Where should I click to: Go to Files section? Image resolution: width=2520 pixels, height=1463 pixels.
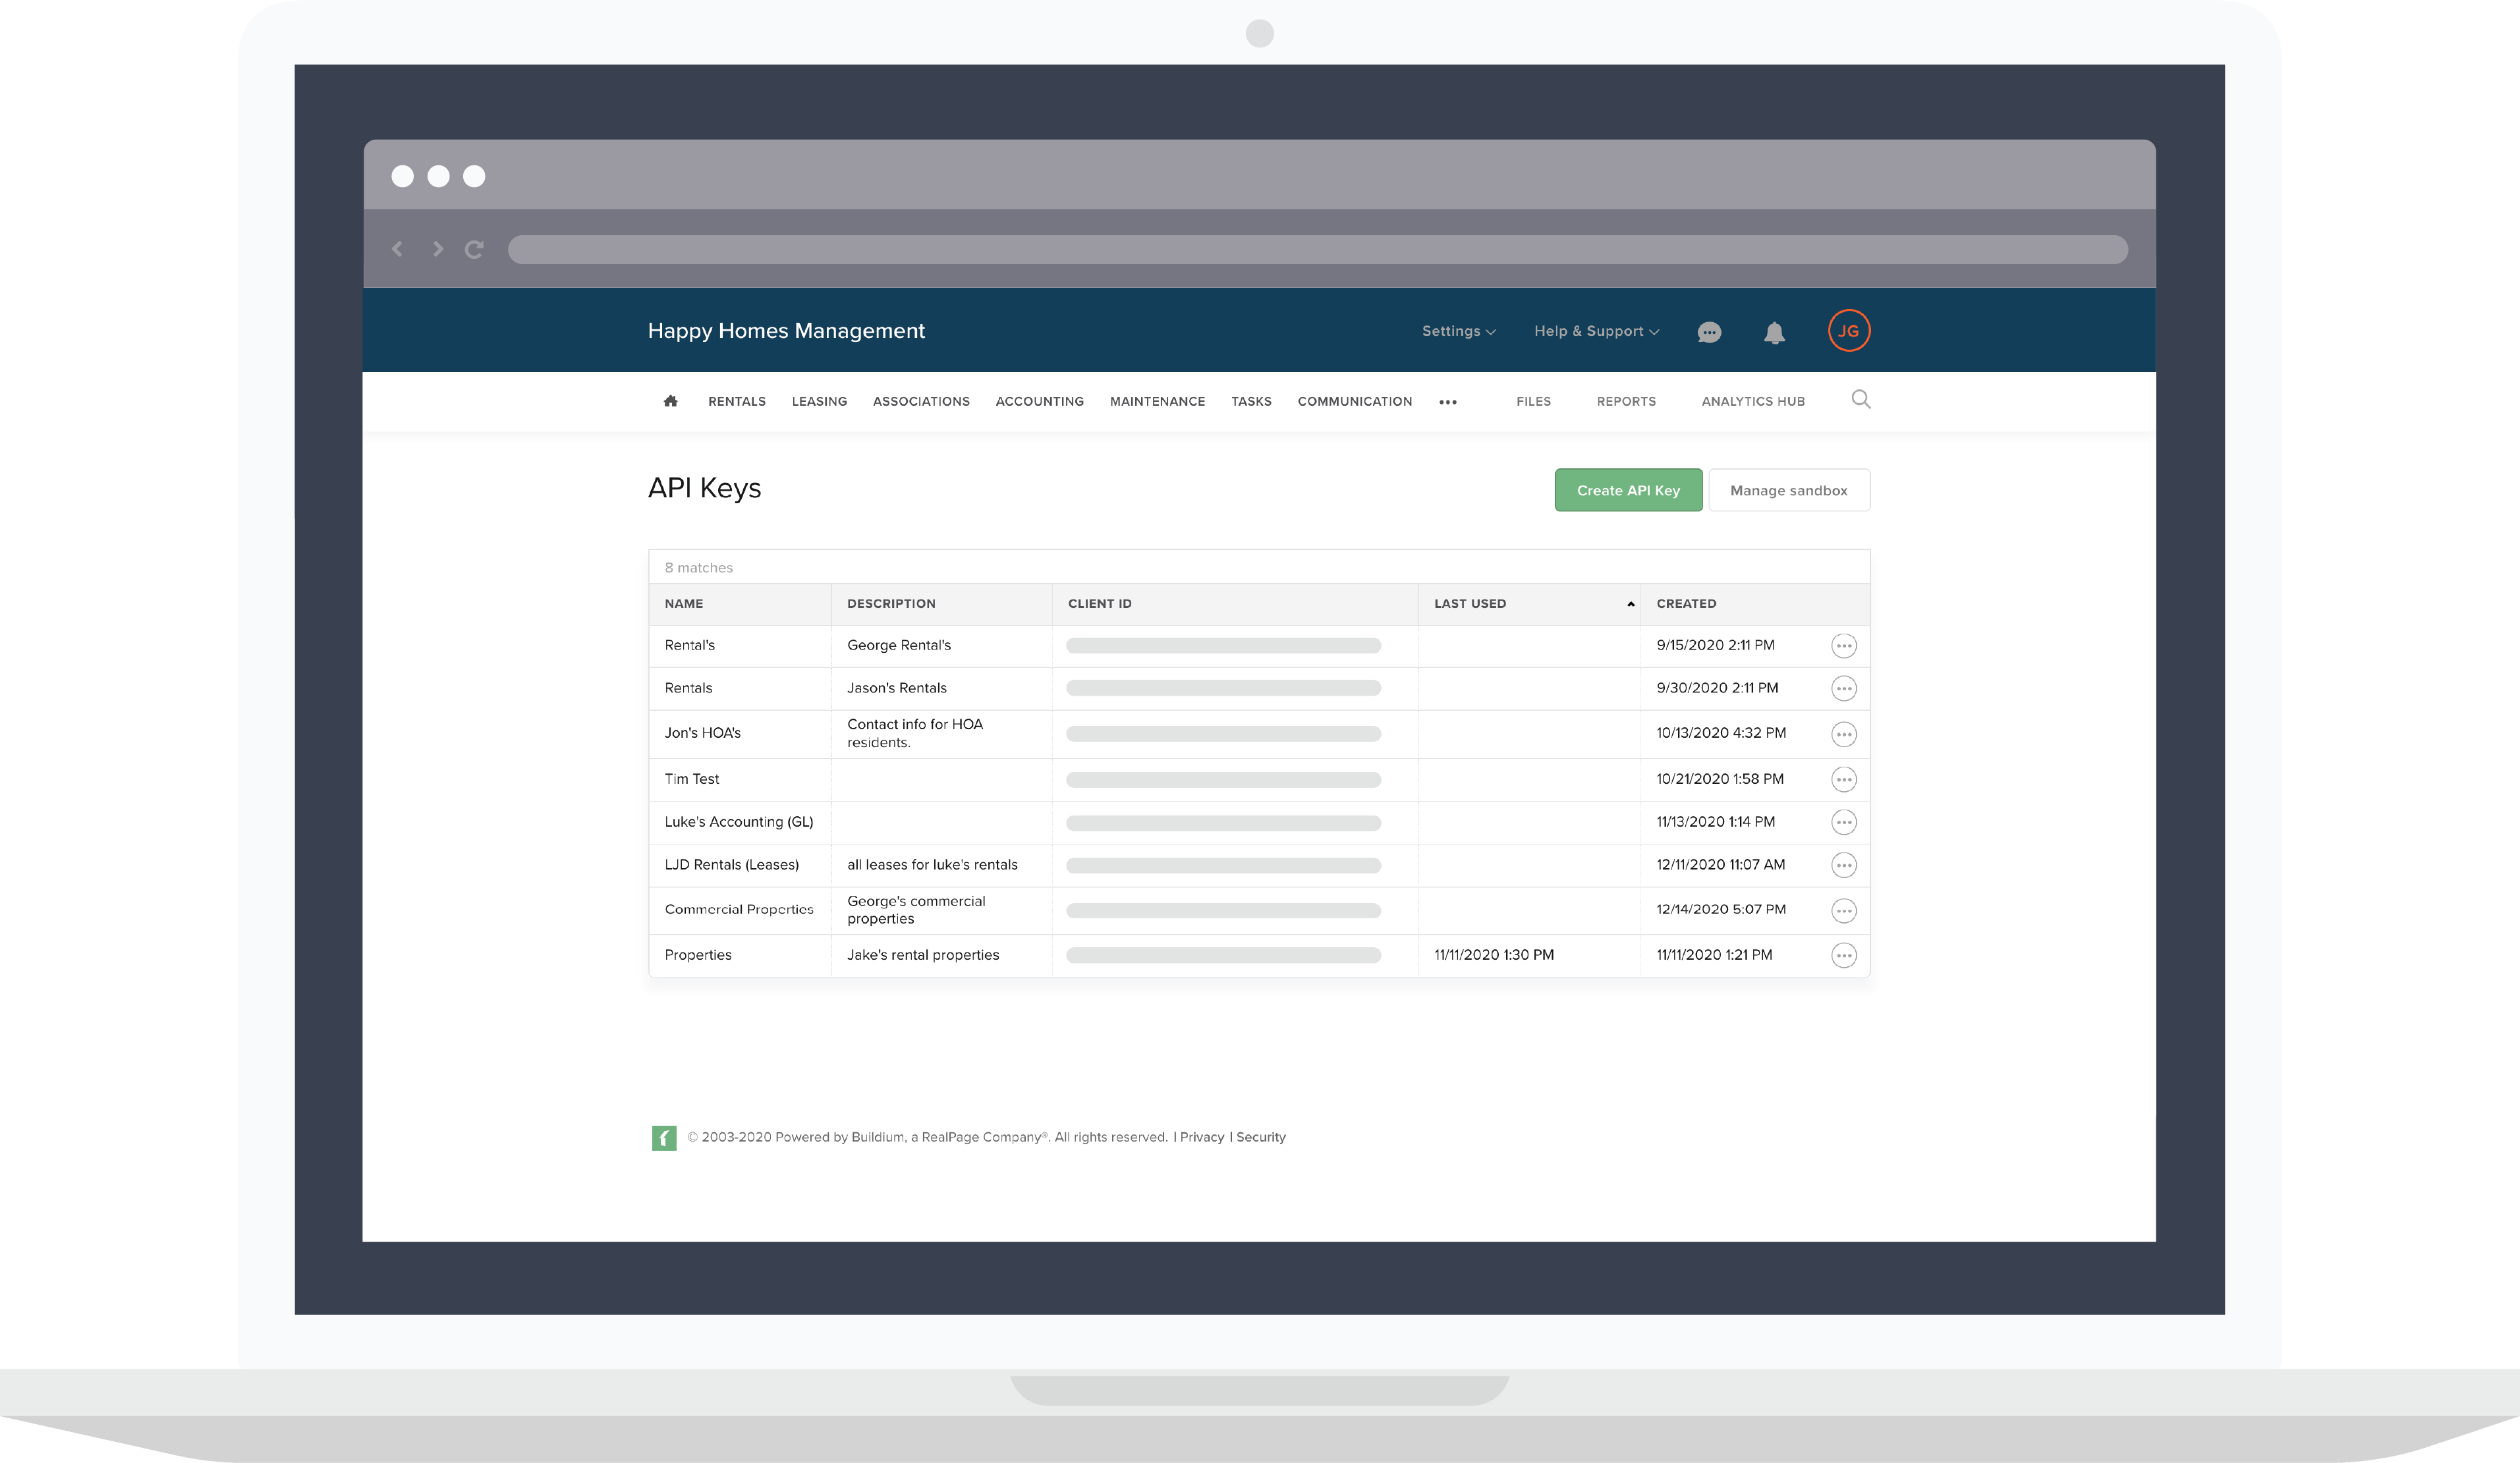(1533, 401)
